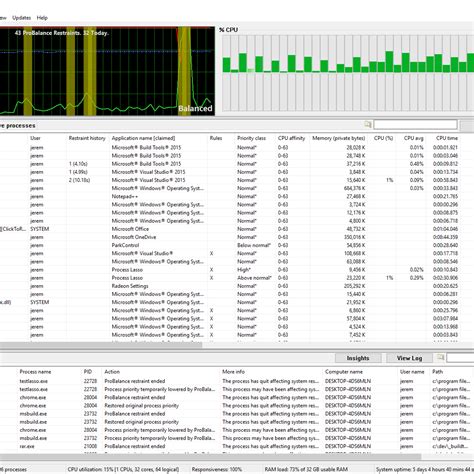Sort by CPU affinity column header
Screen dimensions: 474x474
[291, 138]
